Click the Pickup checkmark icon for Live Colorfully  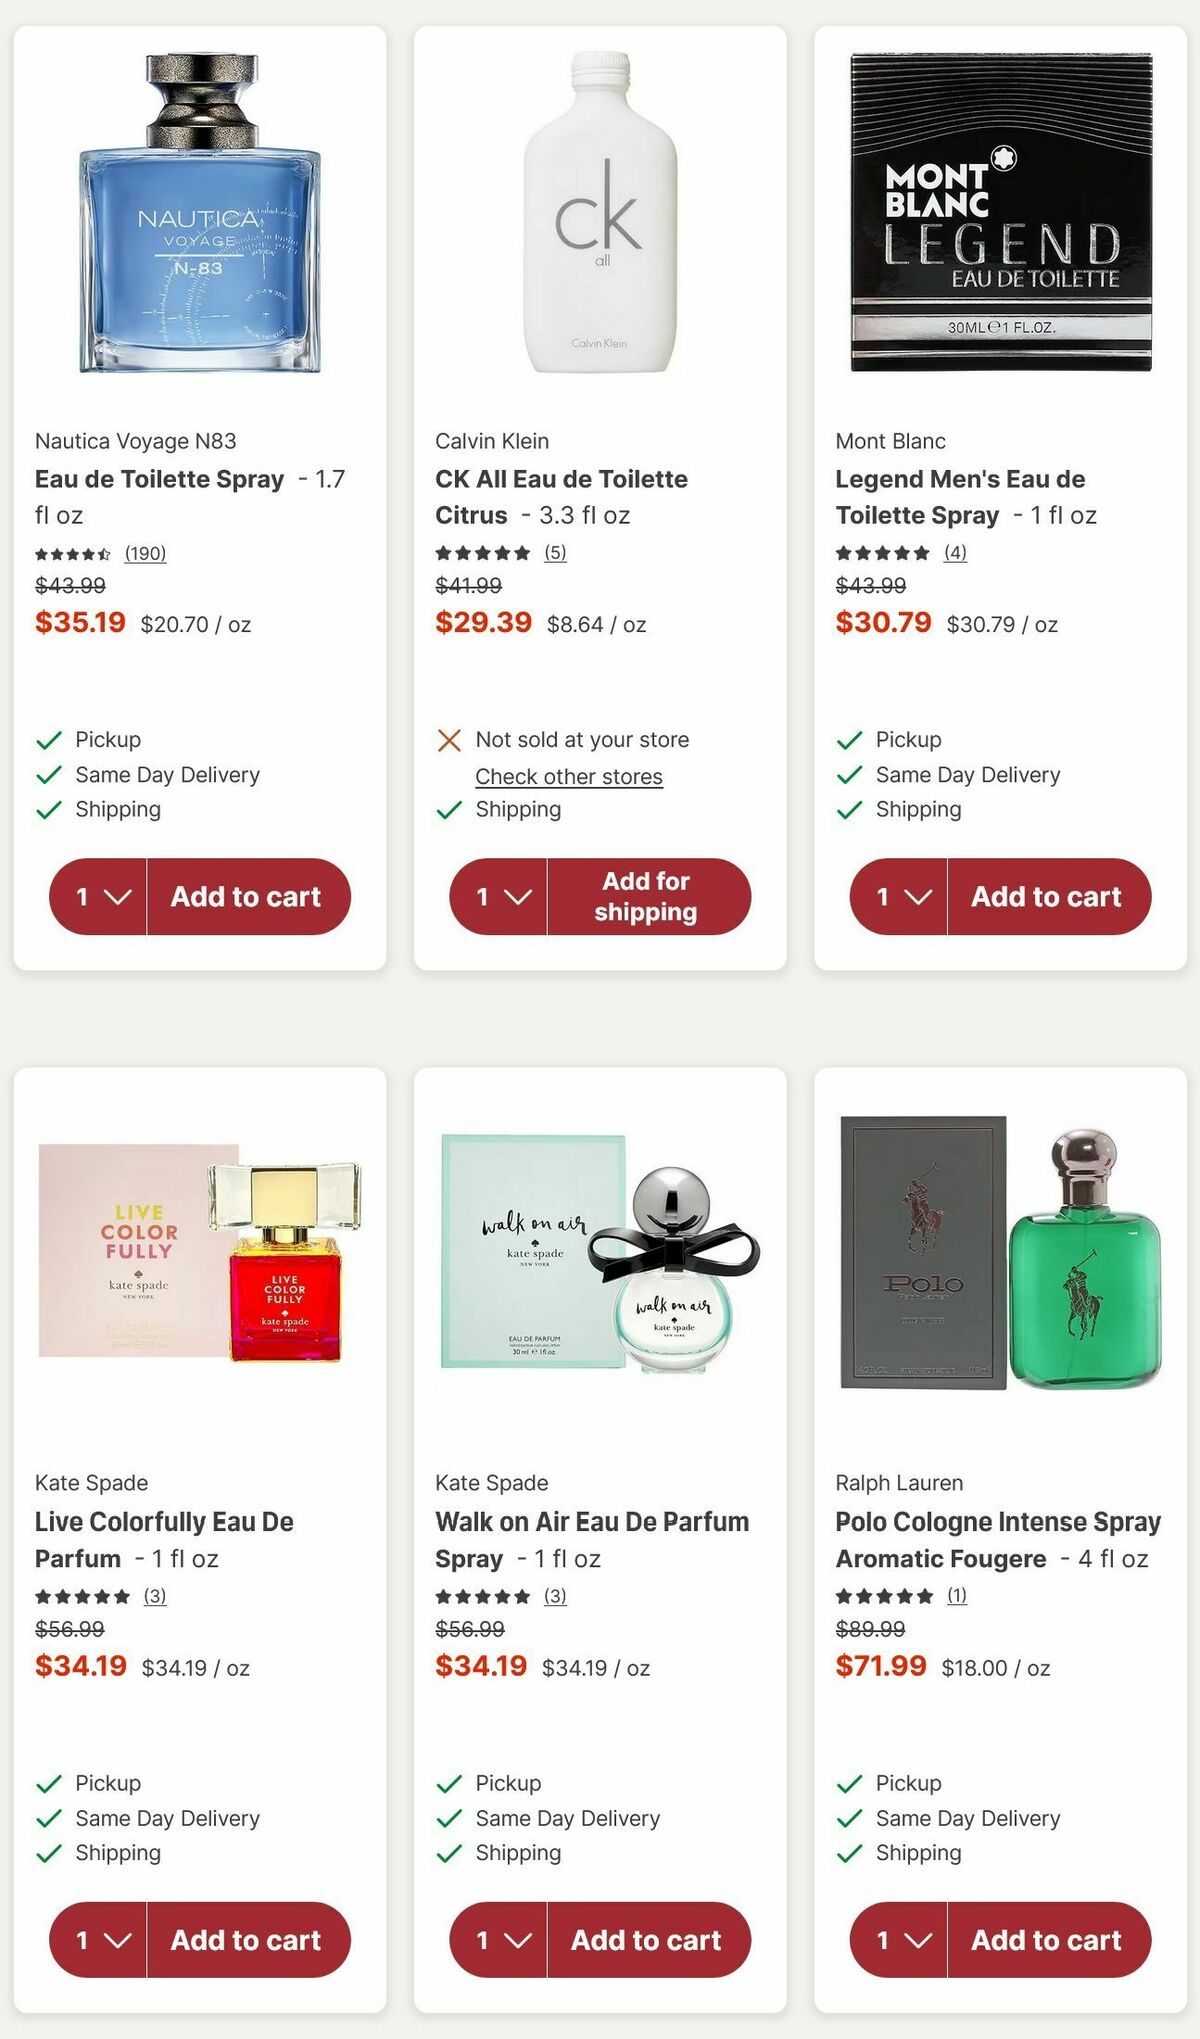(x=47, y=1783)
